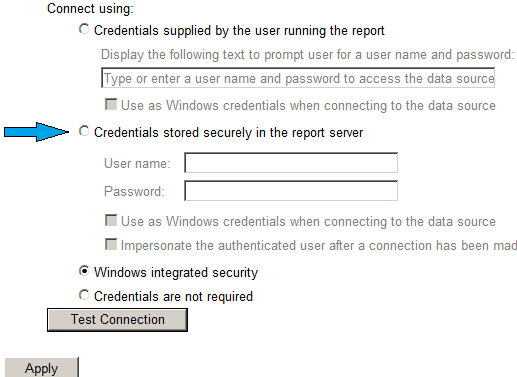
Task: Click 'Credentials supplied by the user running the report' label
Action: [239, 30]
